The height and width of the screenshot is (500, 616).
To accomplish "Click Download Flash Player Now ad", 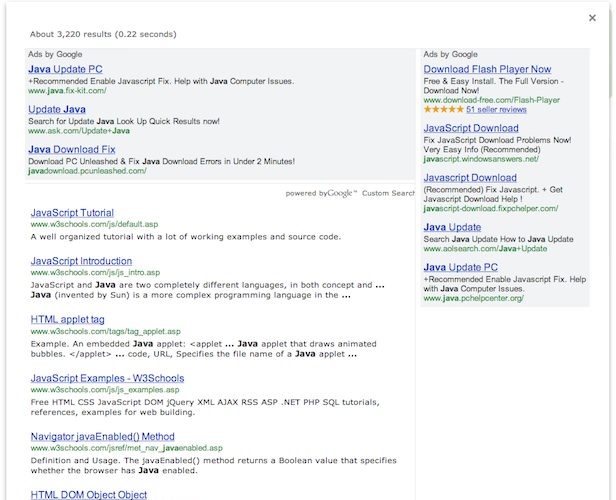I will (x=487, y=69).
